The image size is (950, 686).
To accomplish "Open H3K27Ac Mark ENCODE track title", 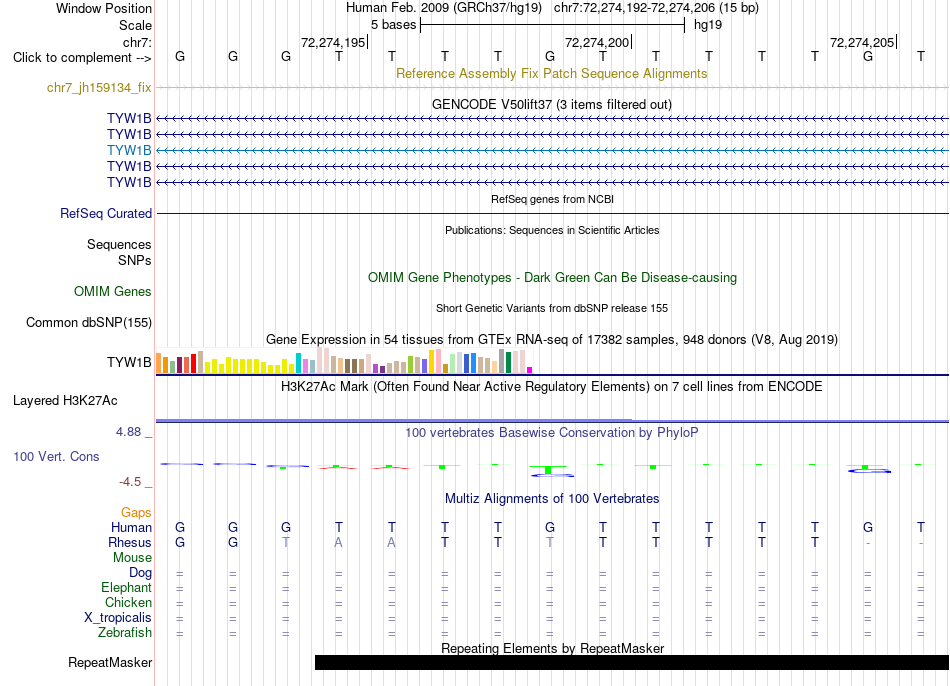I will pyautogui.click(x=551, y=387).
